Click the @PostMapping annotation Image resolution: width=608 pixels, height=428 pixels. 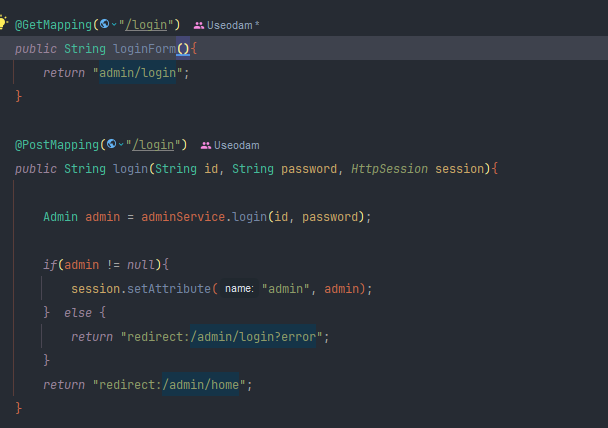(x=57, y=145)
